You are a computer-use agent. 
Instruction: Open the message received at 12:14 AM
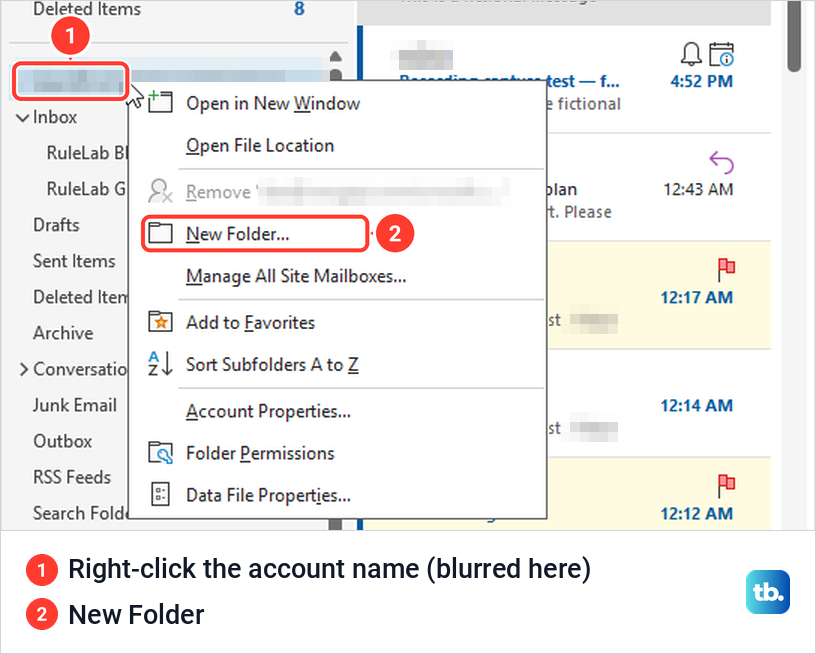(658, 403)
